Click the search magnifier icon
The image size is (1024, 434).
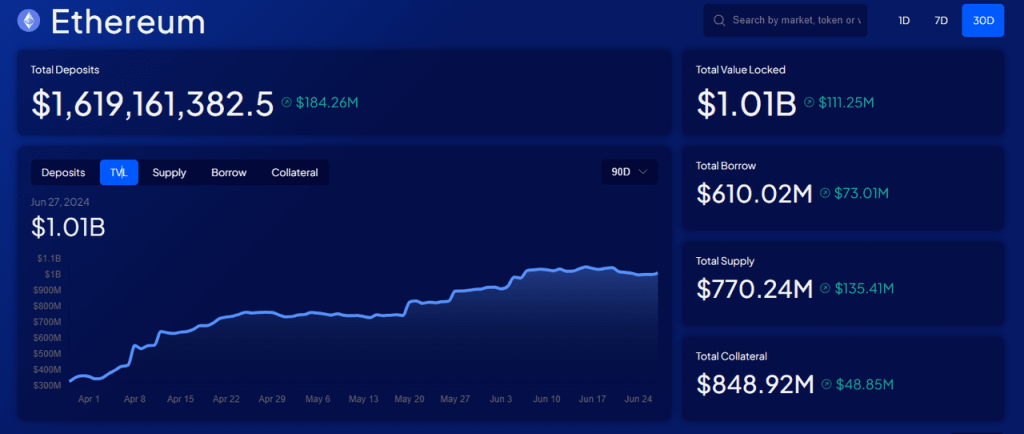click(x=719, y=21)
